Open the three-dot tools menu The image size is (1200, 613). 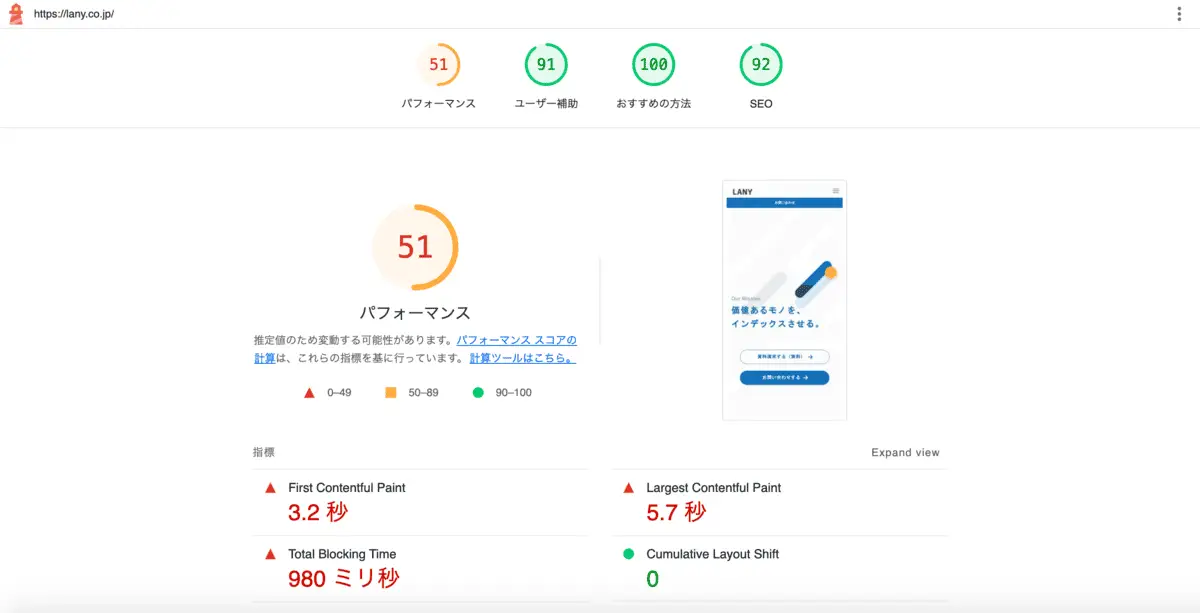point(1180,14)
